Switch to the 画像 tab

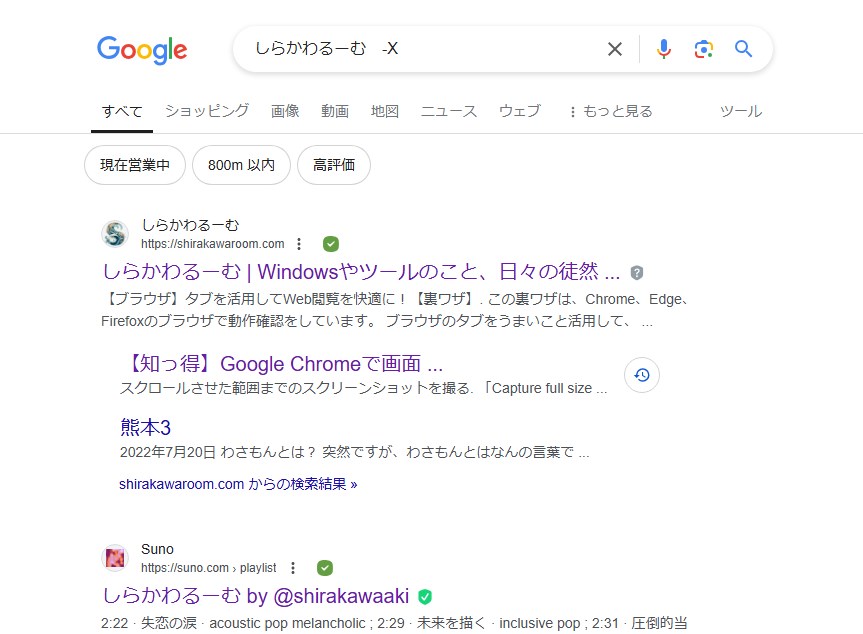click(285, 111)
